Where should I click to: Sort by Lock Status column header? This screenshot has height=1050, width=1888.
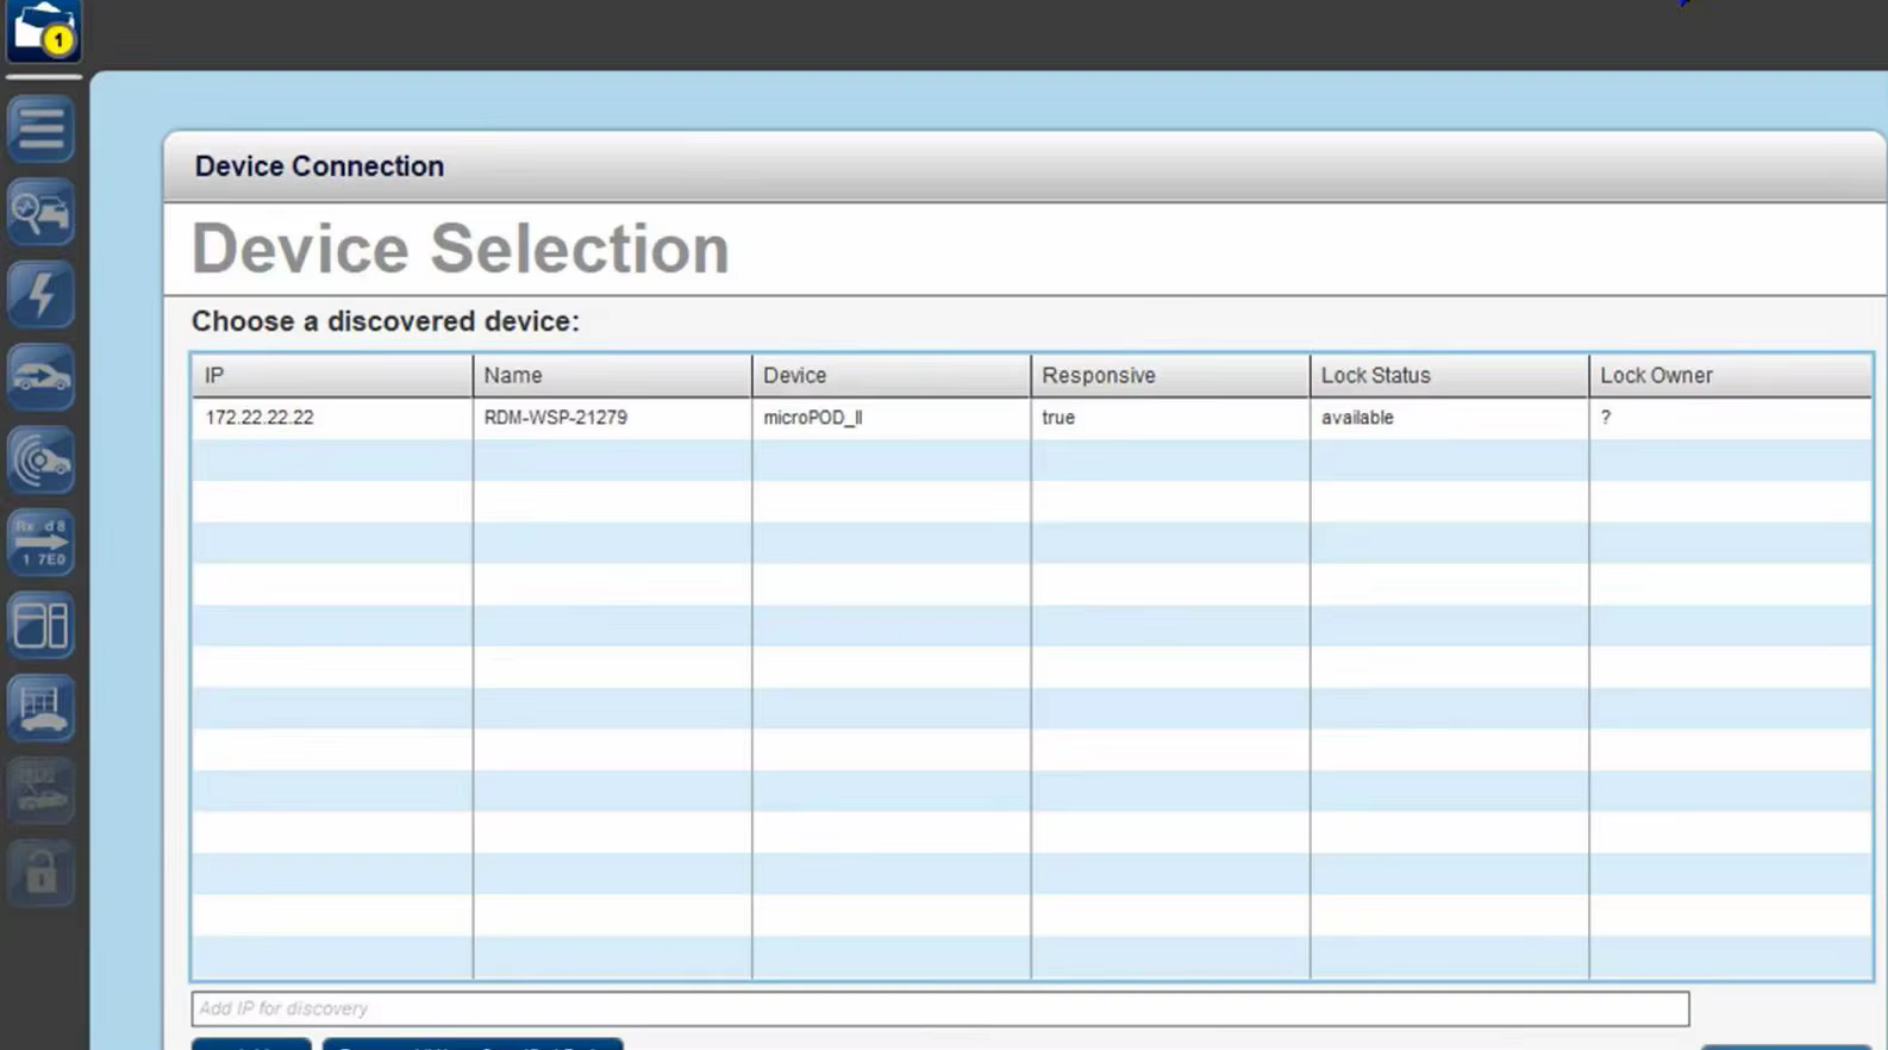pyautogui.click(x=1448, y=376)
